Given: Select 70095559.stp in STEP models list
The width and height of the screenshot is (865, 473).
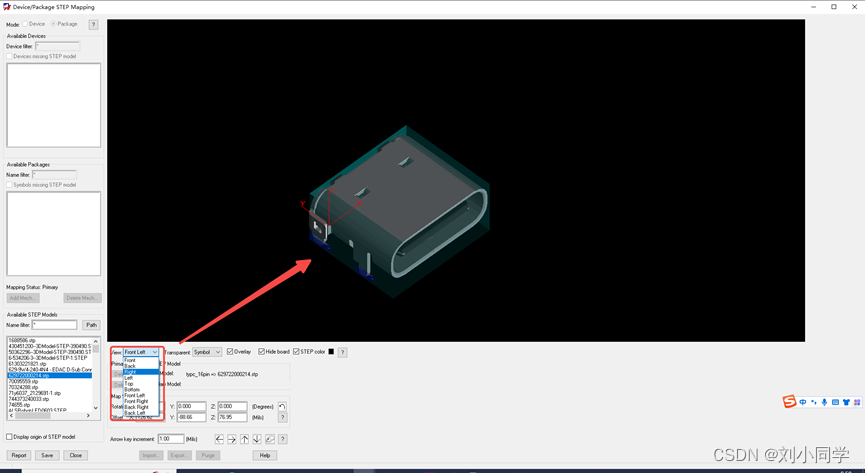Looking at the screenshot, I should (x=23, y=381).
